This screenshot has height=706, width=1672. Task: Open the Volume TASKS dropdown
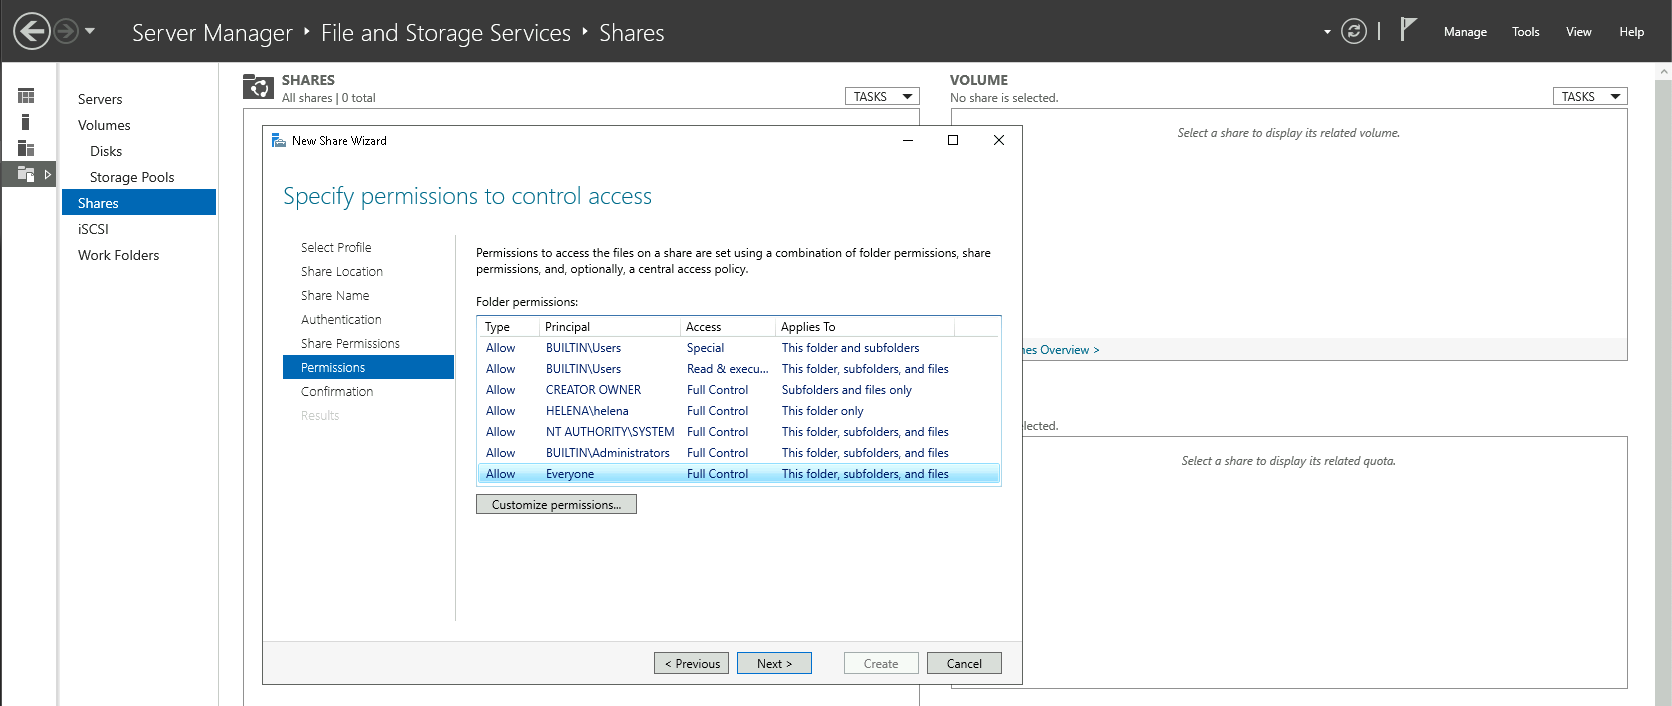[x=1589, y=97]
